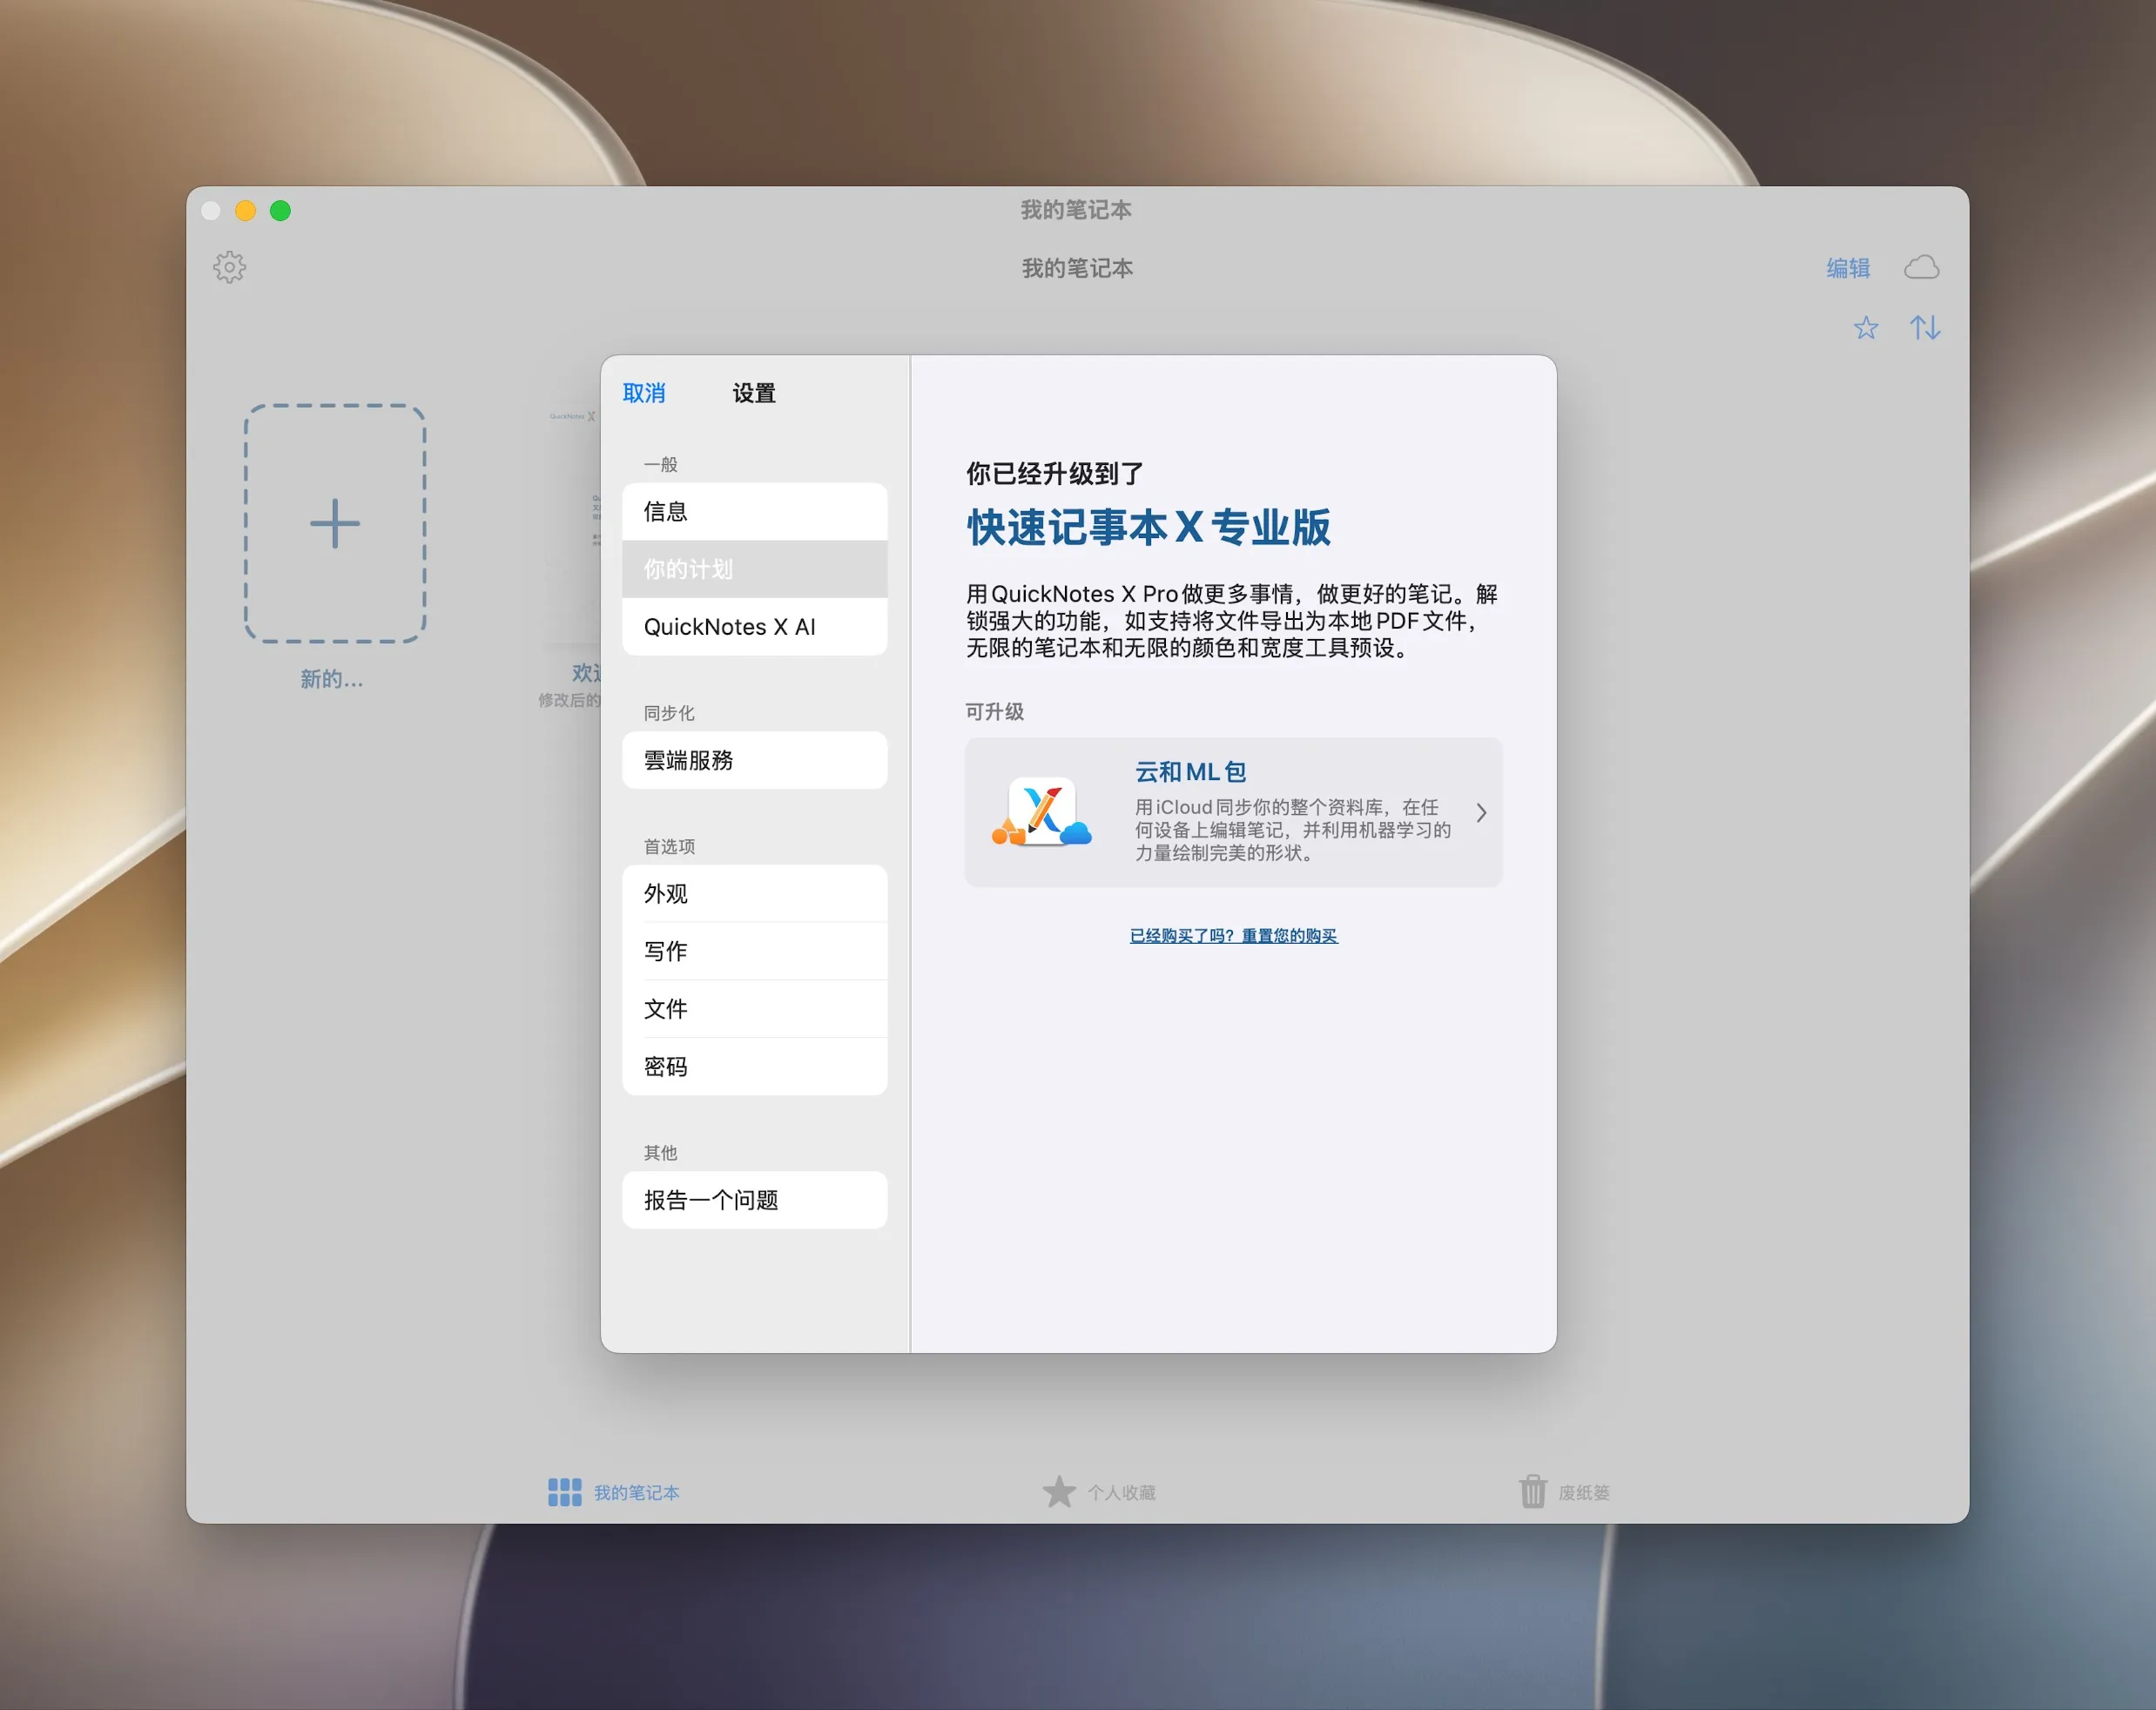Click the iCloud sync cloud icon
2156x1710 pixels.
coord(1921,267)
